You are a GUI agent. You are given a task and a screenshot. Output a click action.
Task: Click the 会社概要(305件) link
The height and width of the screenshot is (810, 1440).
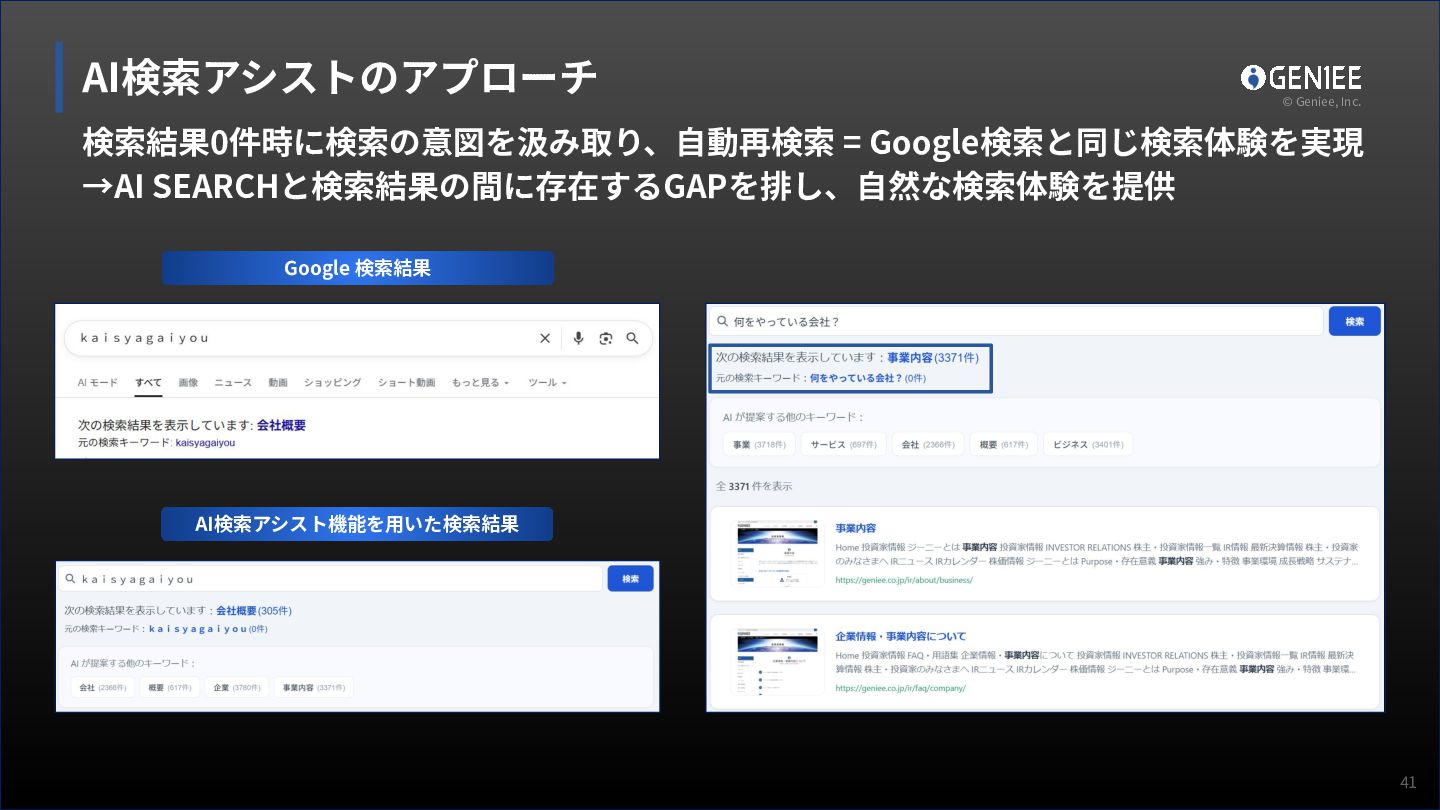point(254,610)
